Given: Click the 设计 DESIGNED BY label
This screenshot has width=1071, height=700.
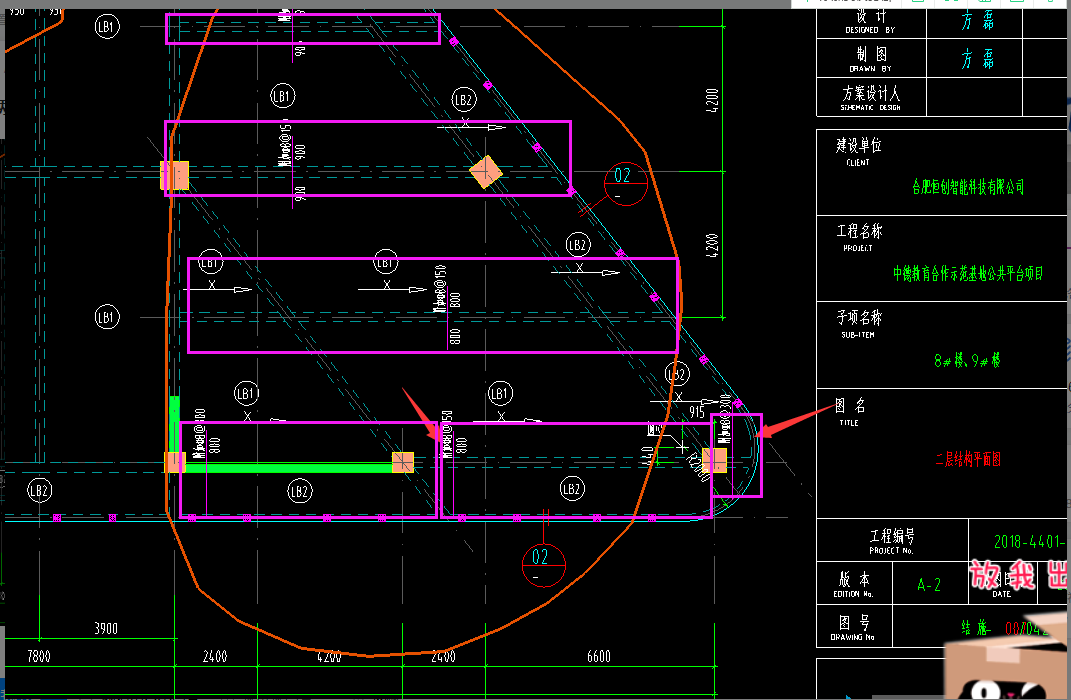Looking at the screenshot, I should click(870, 21).
